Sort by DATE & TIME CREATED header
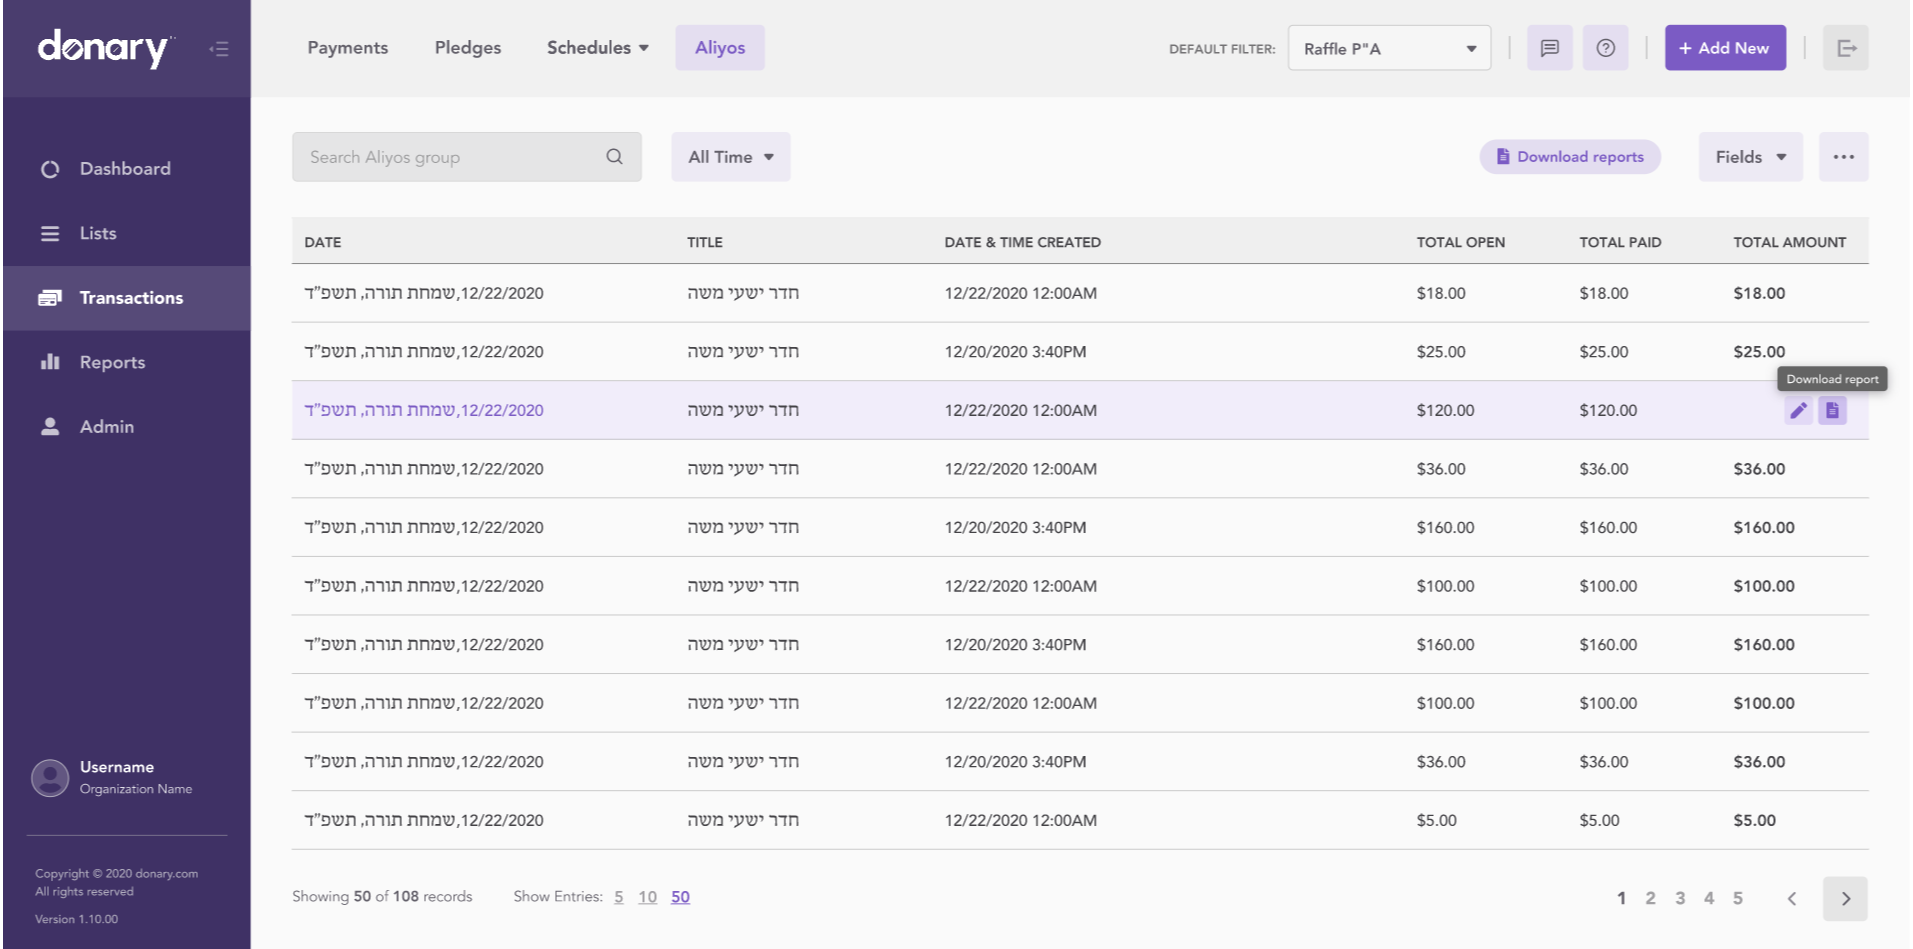 1022,242
